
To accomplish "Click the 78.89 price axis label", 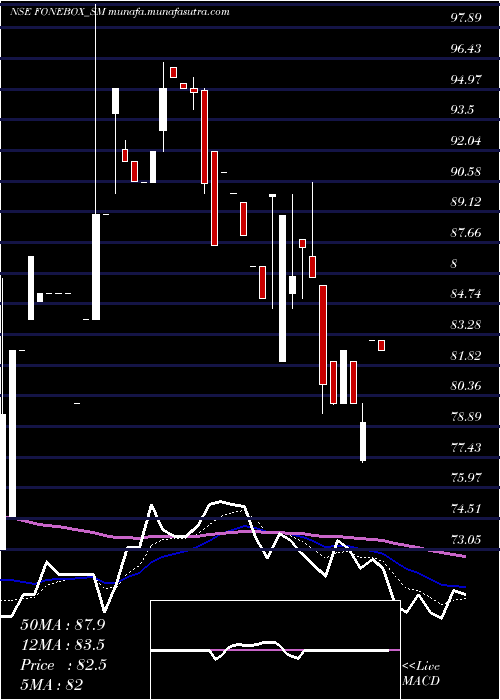I will (x=466, y=417).
